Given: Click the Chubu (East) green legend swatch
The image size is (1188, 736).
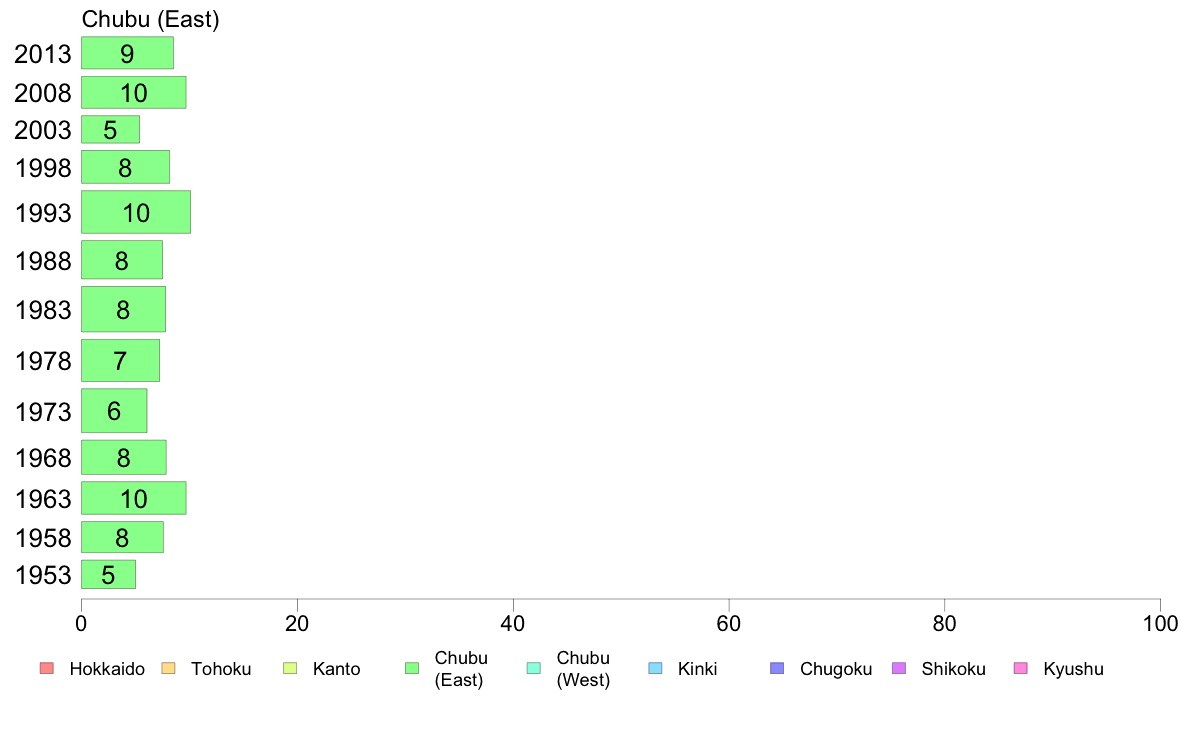Looking at the screenshot, I should (412, 669).
